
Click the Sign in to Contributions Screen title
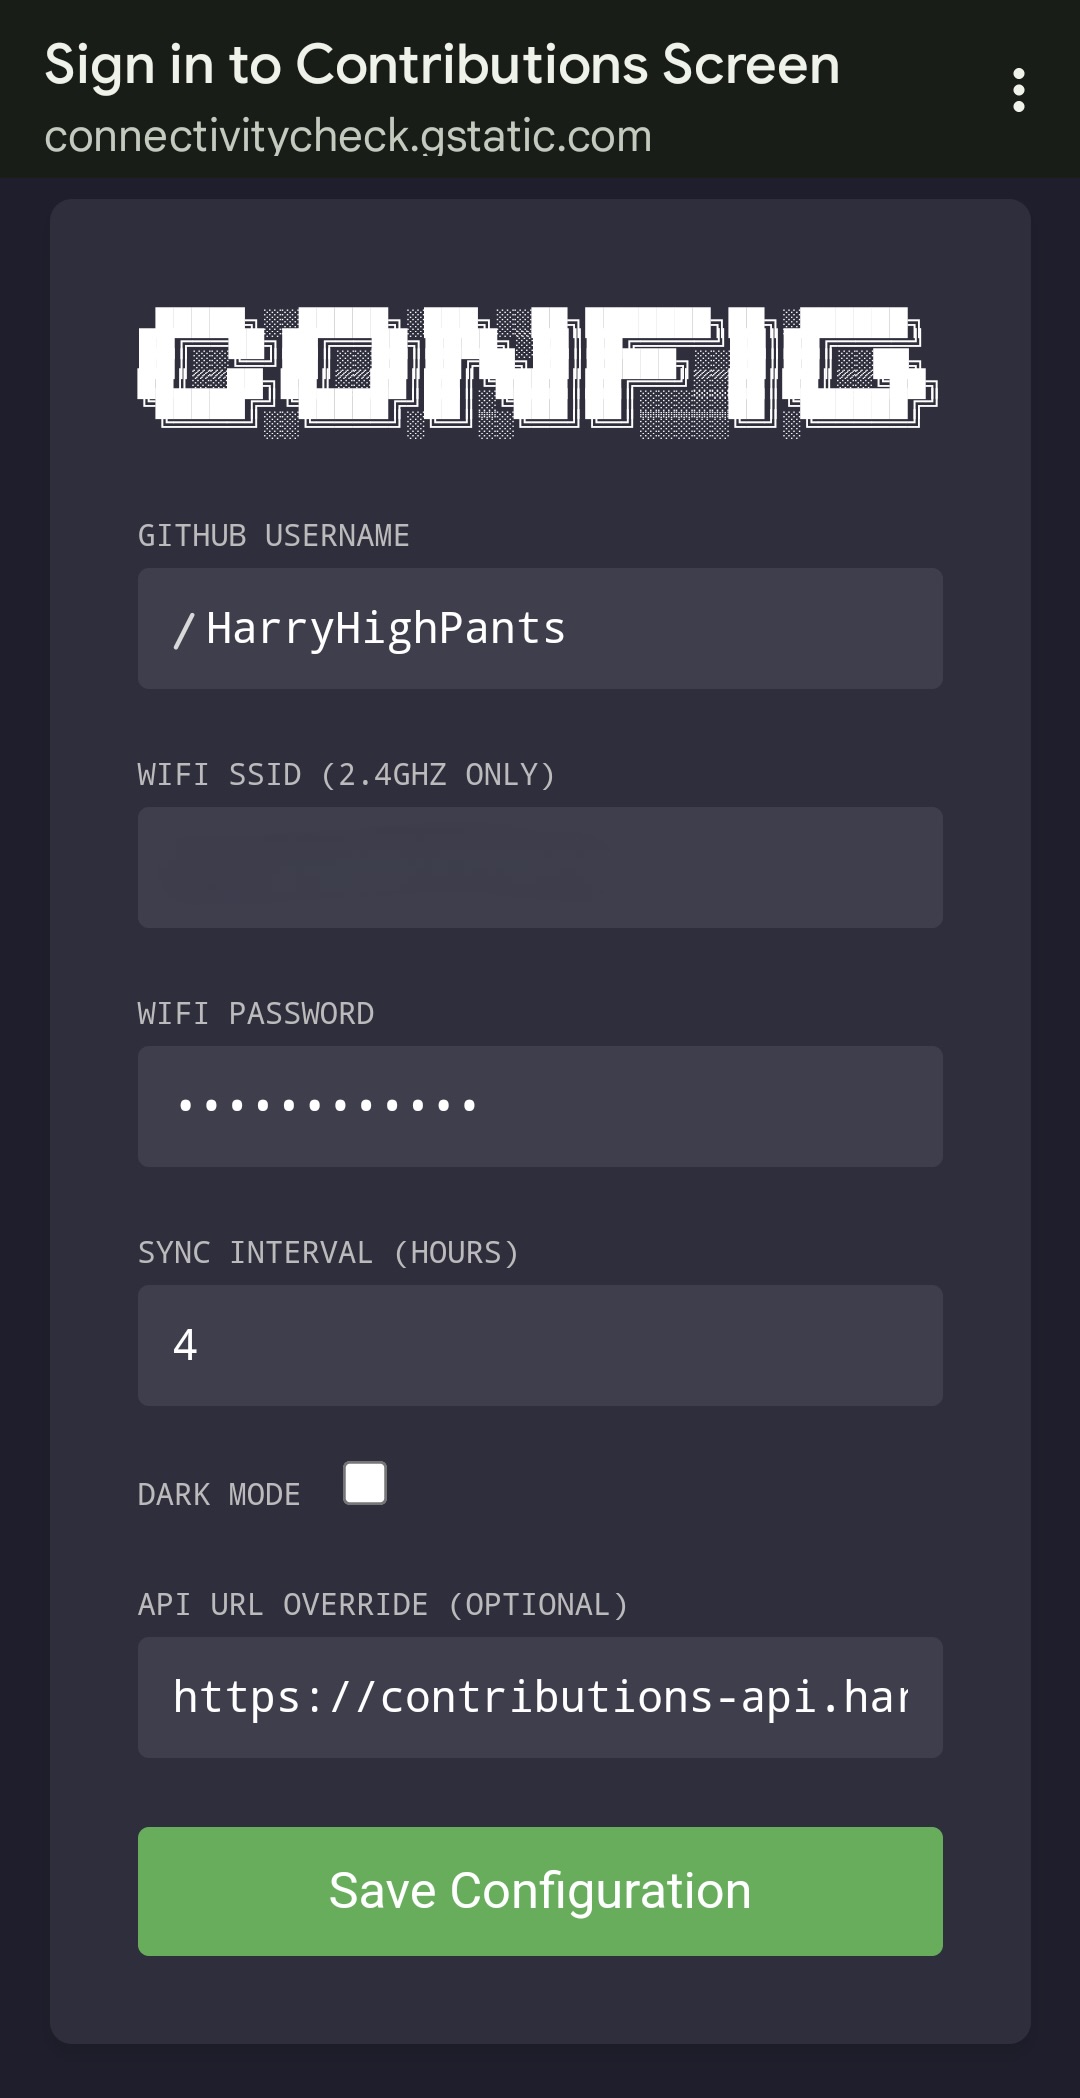point(442,65)
